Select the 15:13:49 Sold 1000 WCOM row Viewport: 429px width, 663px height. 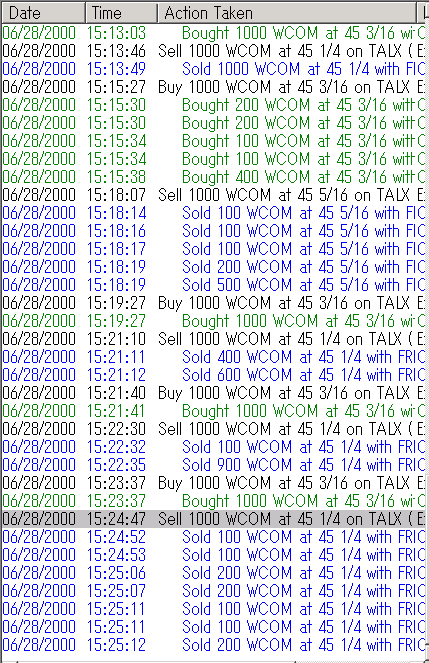(x=214, y=68)
